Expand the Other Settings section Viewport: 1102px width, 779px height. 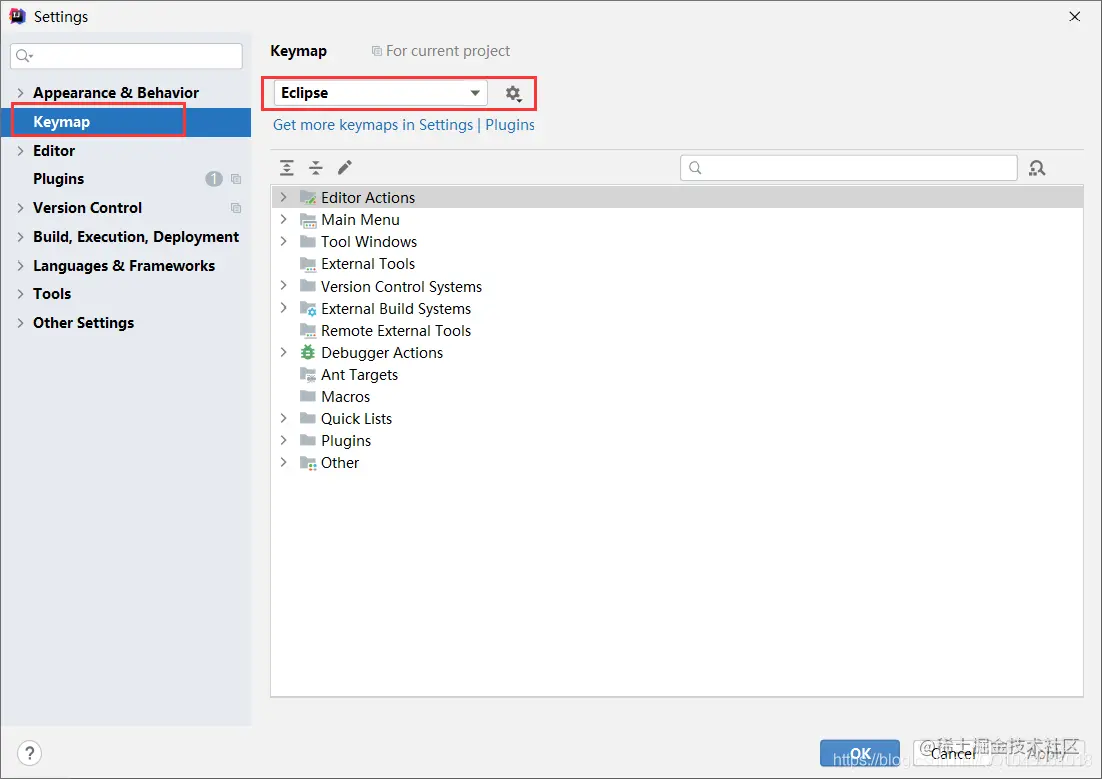[20, 323]
